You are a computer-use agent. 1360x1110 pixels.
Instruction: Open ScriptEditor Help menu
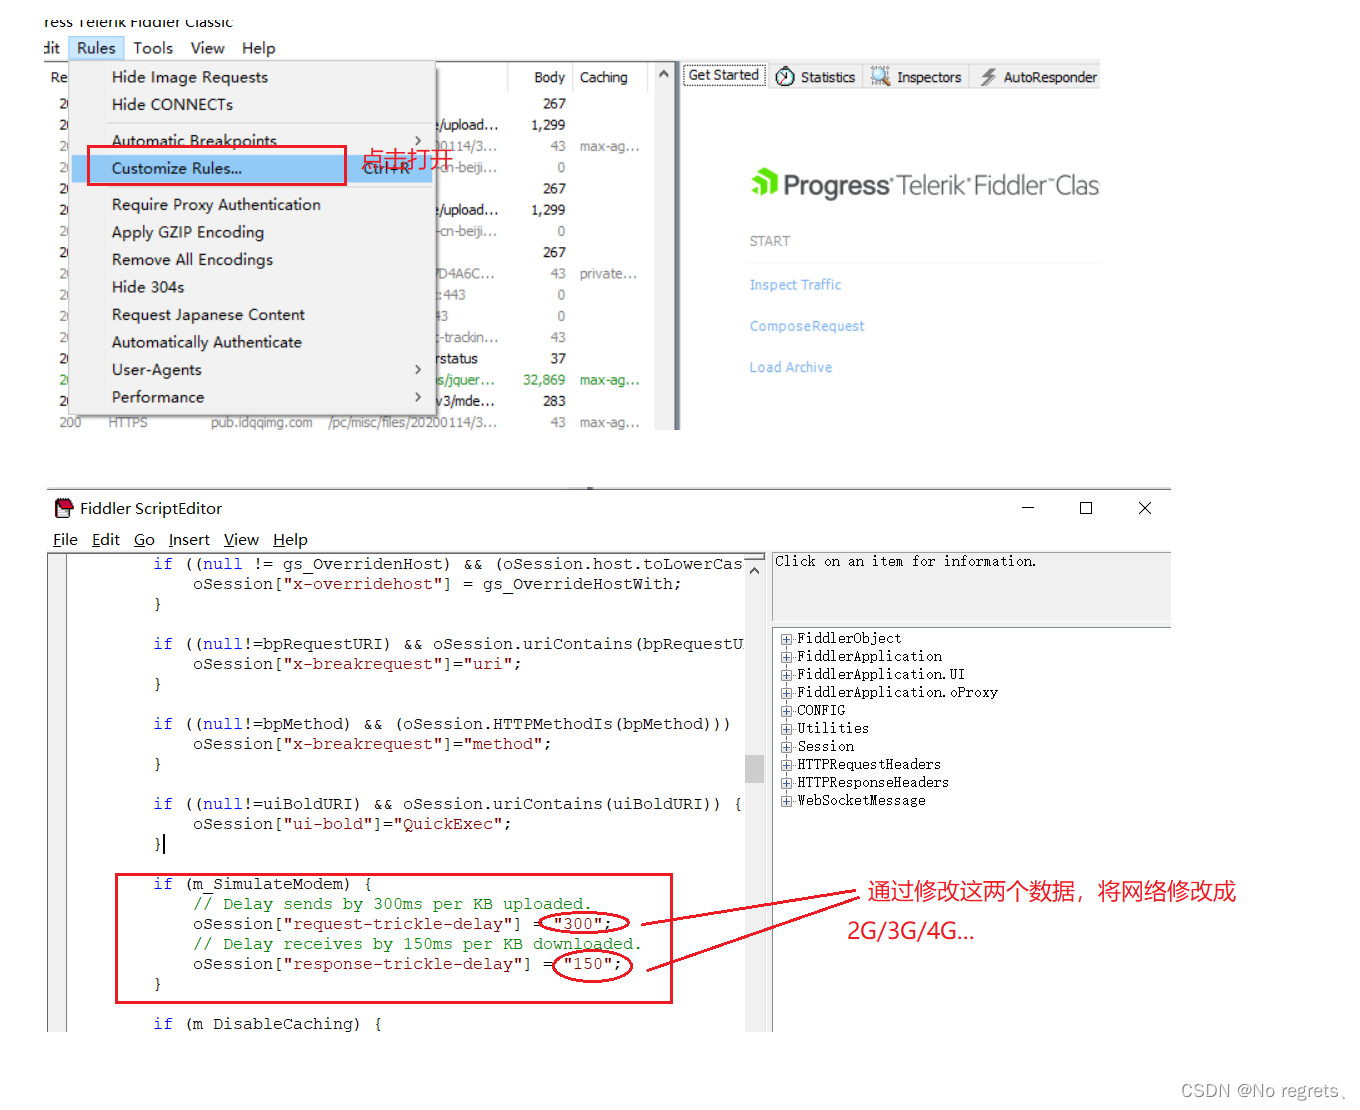290,540
